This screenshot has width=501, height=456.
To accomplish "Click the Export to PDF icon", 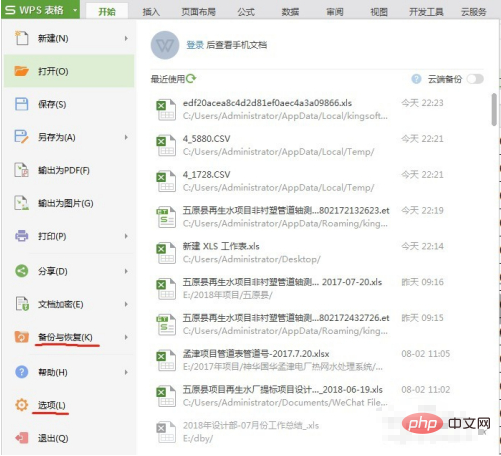I will click(x=22, y=170).
